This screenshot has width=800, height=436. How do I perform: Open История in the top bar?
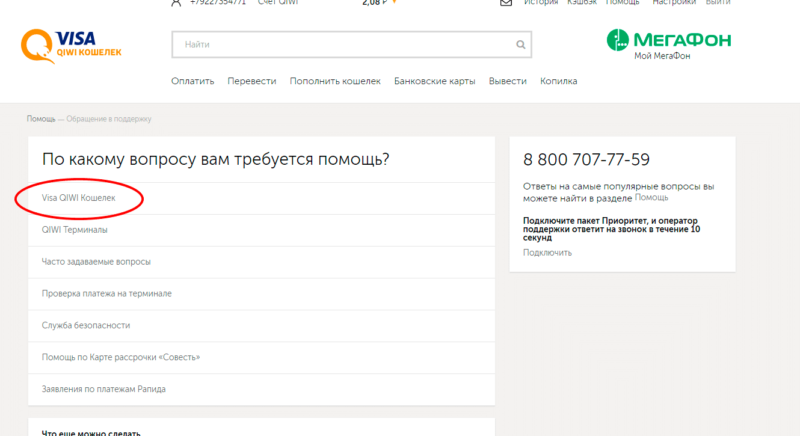coord(541,3)
